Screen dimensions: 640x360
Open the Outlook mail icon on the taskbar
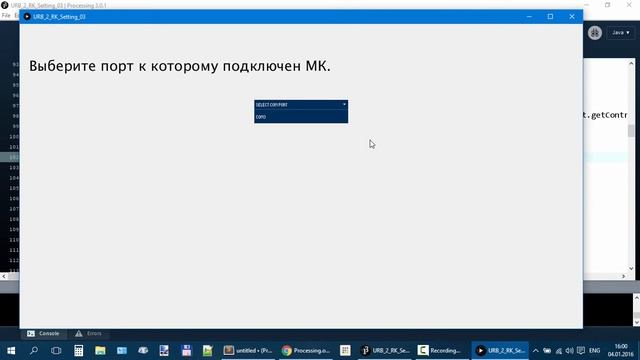122,351
